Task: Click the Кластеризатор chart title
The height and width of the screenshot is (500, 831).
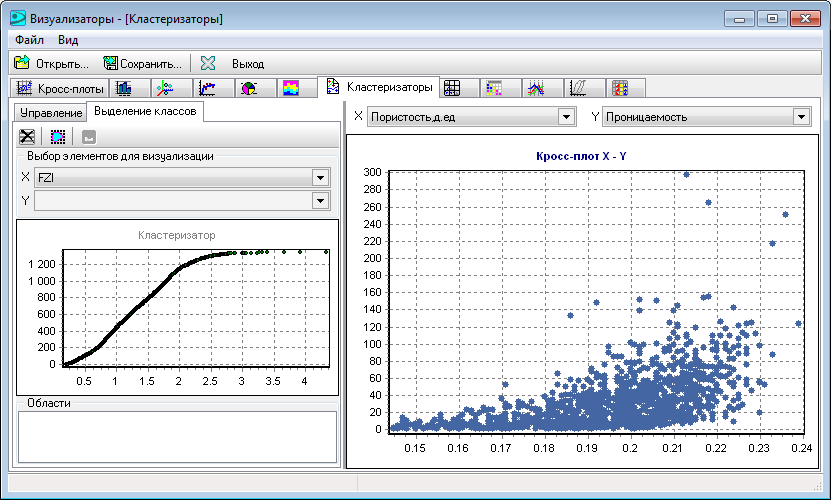Action: [x=176, y=235]
